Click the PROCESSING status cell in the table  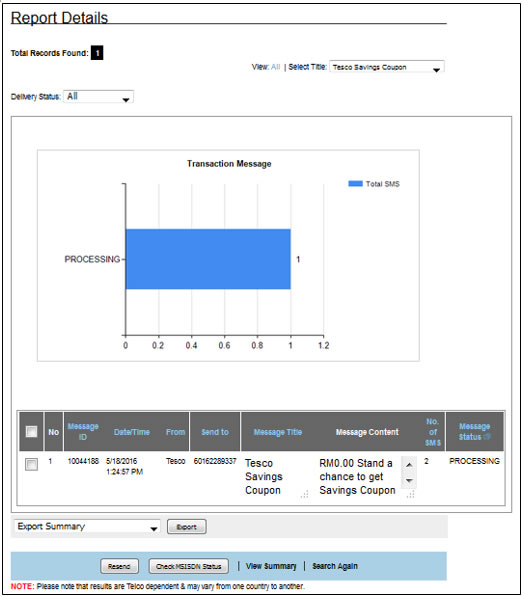(x=474, y=461)
